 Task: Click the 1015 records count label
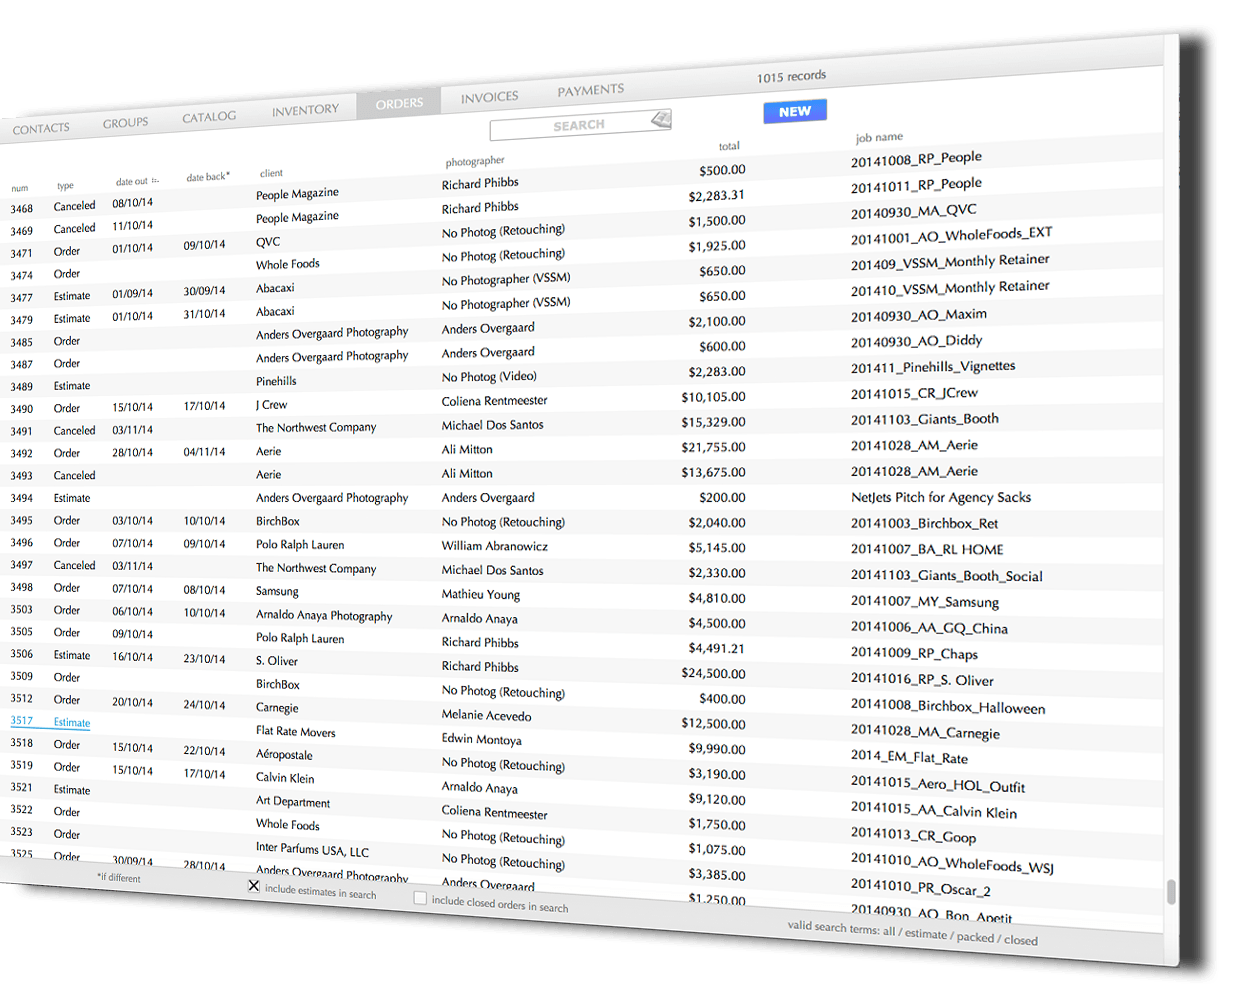click(x=791, y=76)
